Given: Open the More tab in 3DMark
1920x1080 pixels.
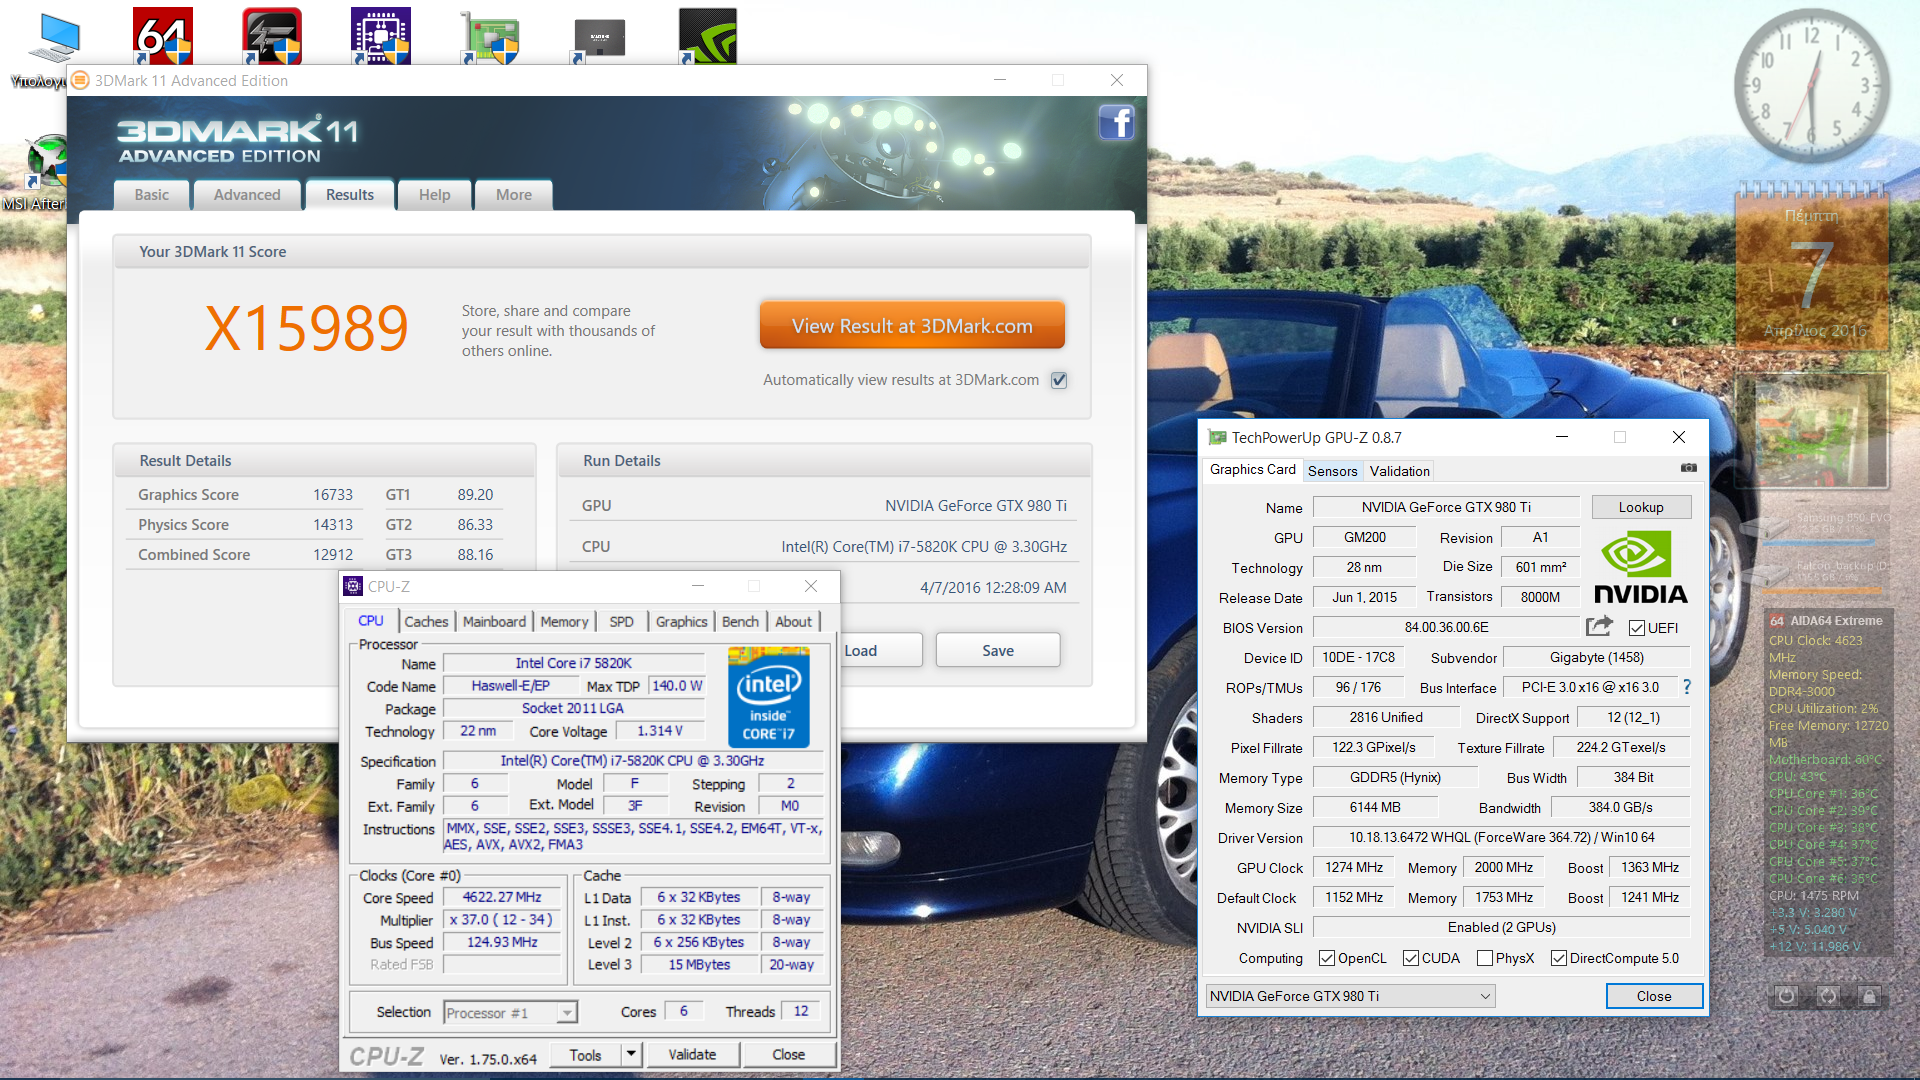Looking at the screenshot, I should (x=514, y=195).
